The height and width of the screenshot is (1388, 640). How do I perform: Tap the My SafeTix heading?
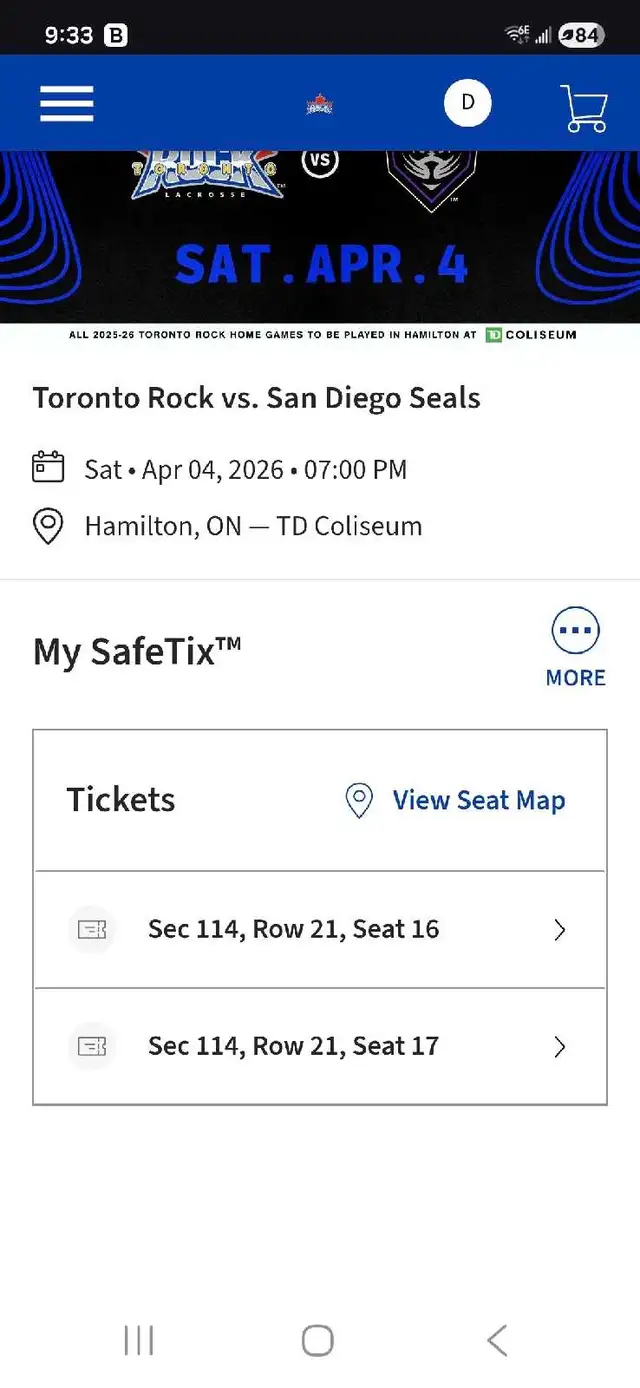tap(138, 650)
